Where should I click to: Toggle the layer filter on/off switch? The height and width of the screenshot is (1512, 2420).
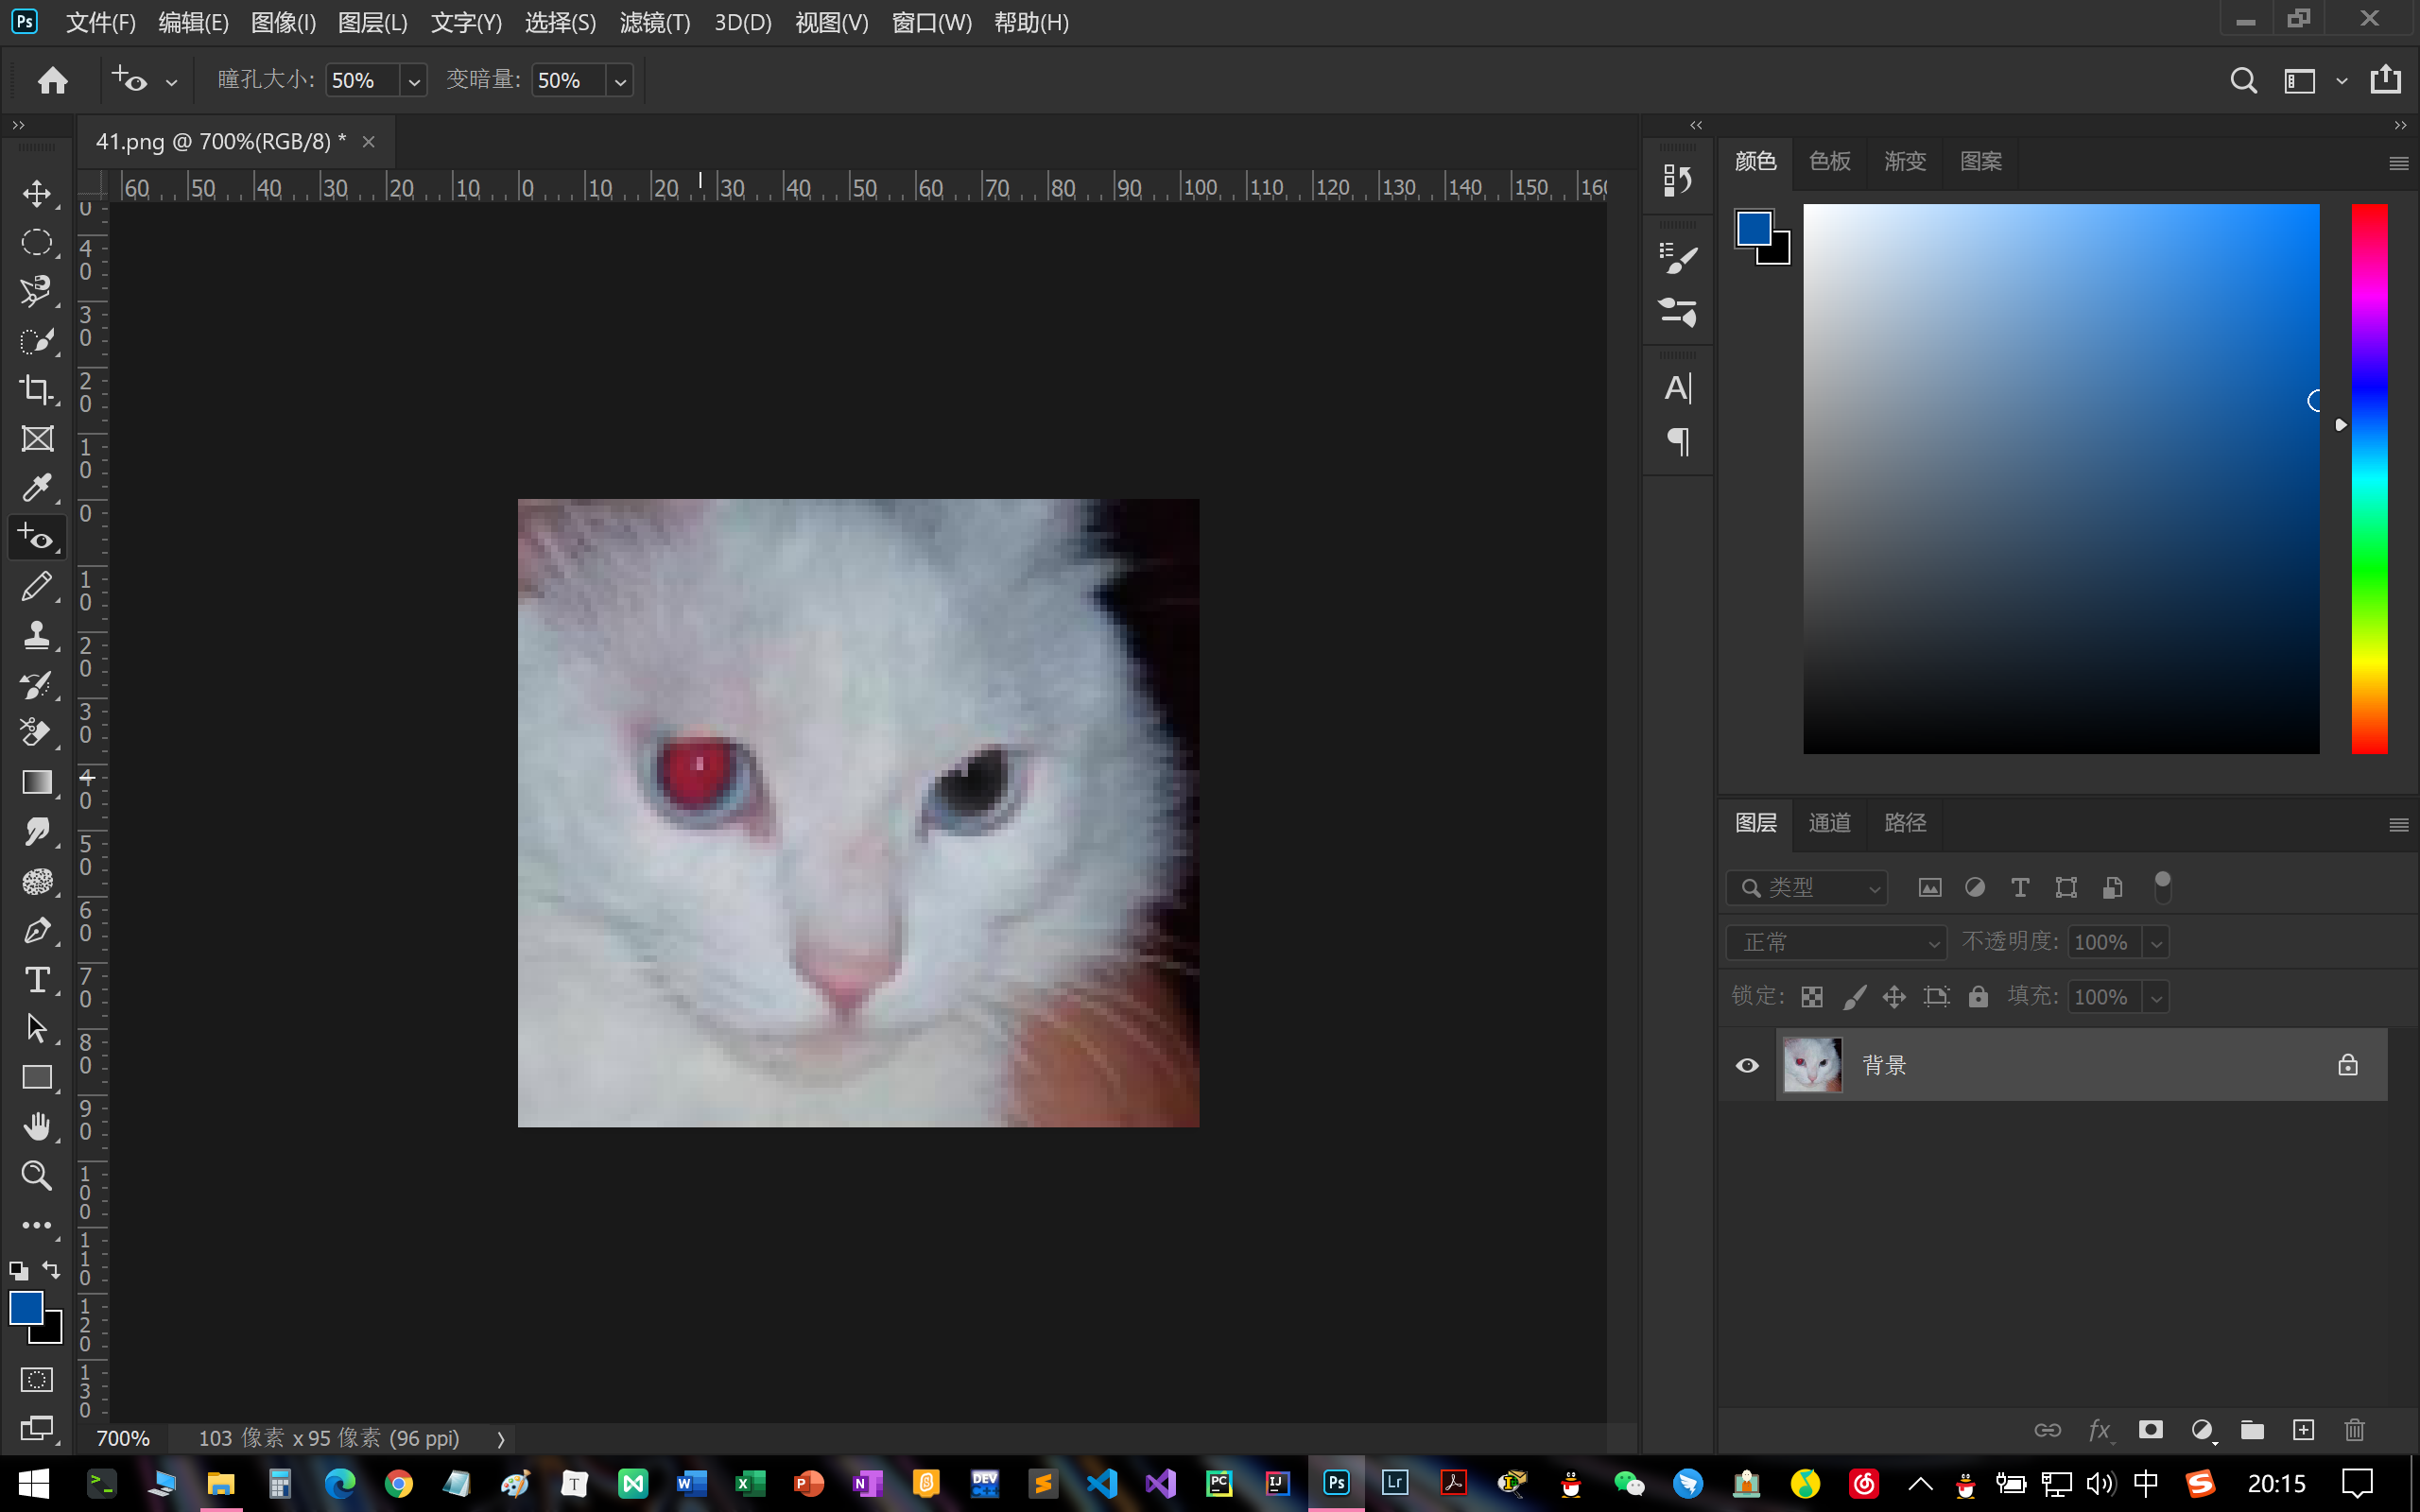tap(2162, 887)
